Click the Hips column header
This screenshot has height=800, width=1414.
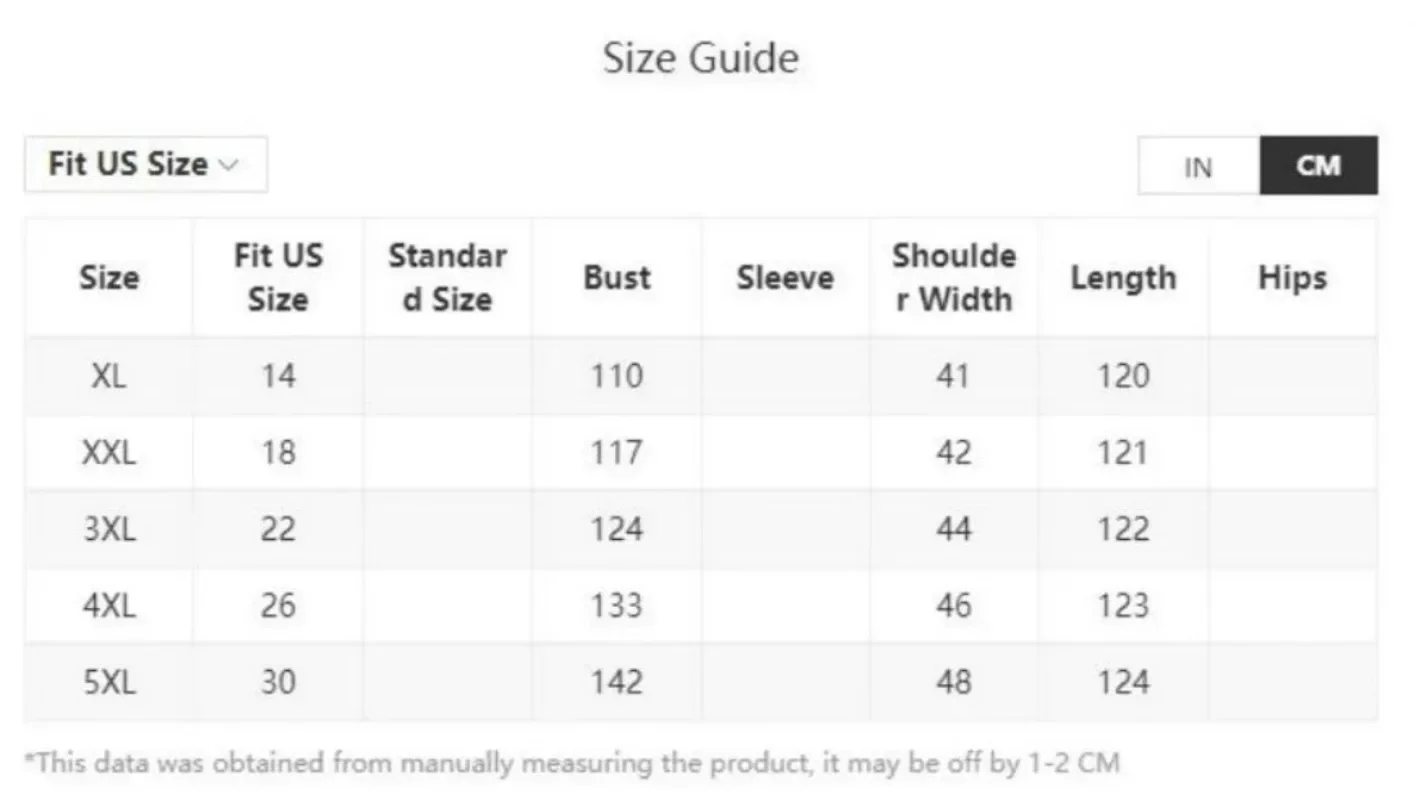coord(1292,277)
